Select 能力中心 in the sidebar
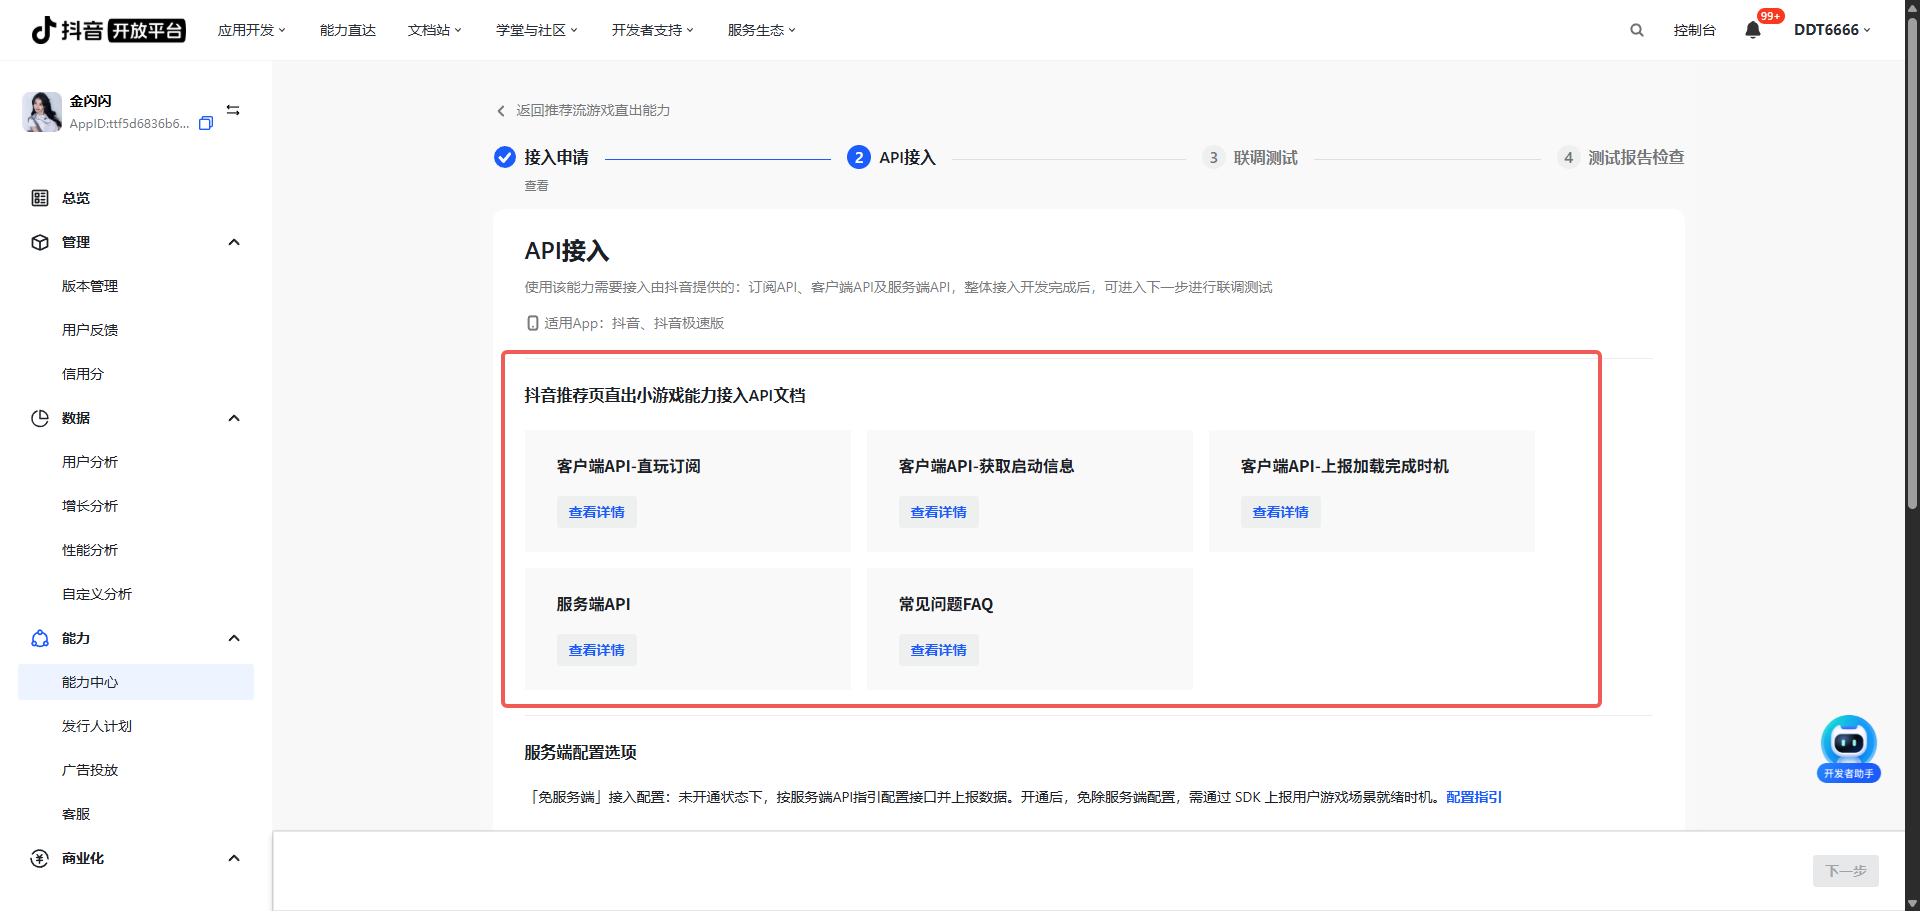Image resolution: width=1920 pixels, height=911 pixels. [x=90, y=682]
